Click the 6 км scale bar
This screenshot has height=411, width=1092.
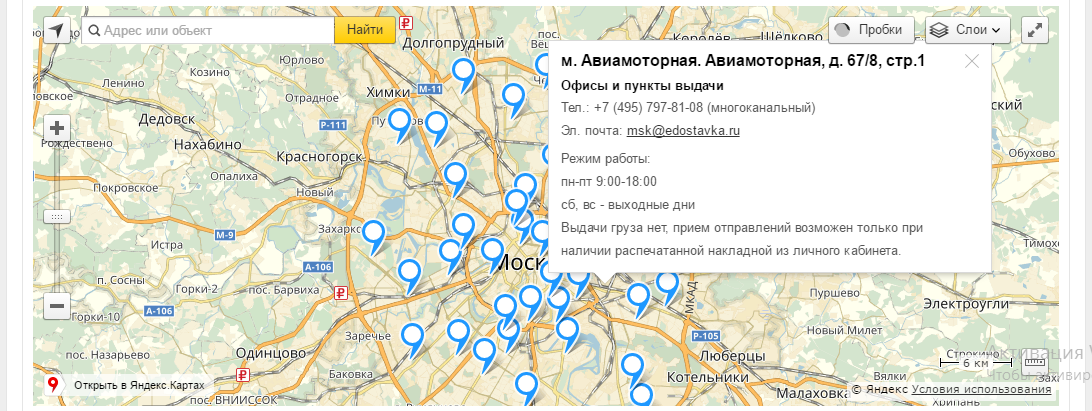tap(976, 363)
